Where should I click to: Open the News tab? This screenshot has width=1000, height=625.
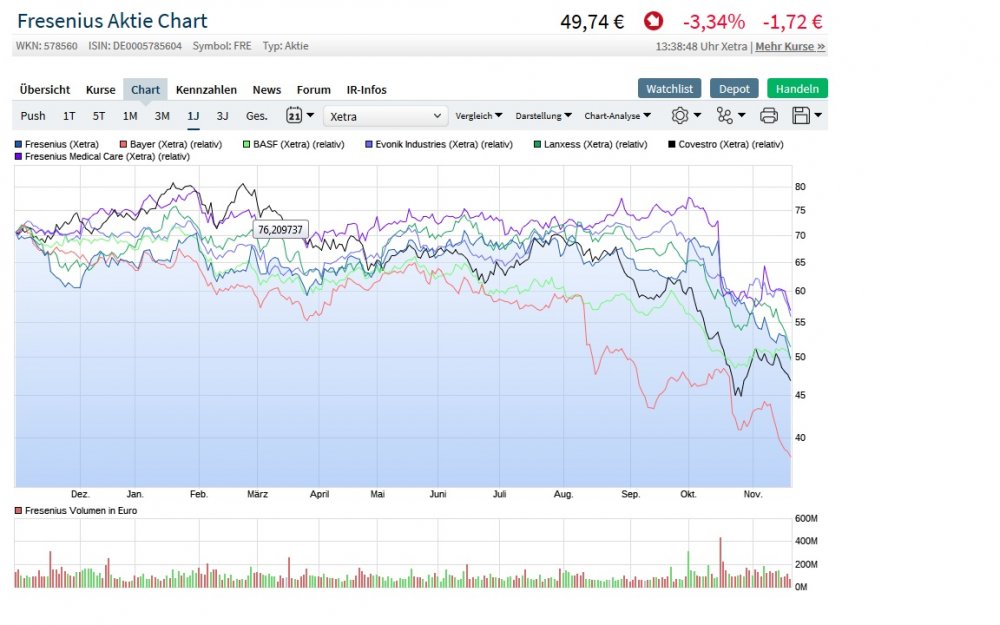click(x=267, y=89)
